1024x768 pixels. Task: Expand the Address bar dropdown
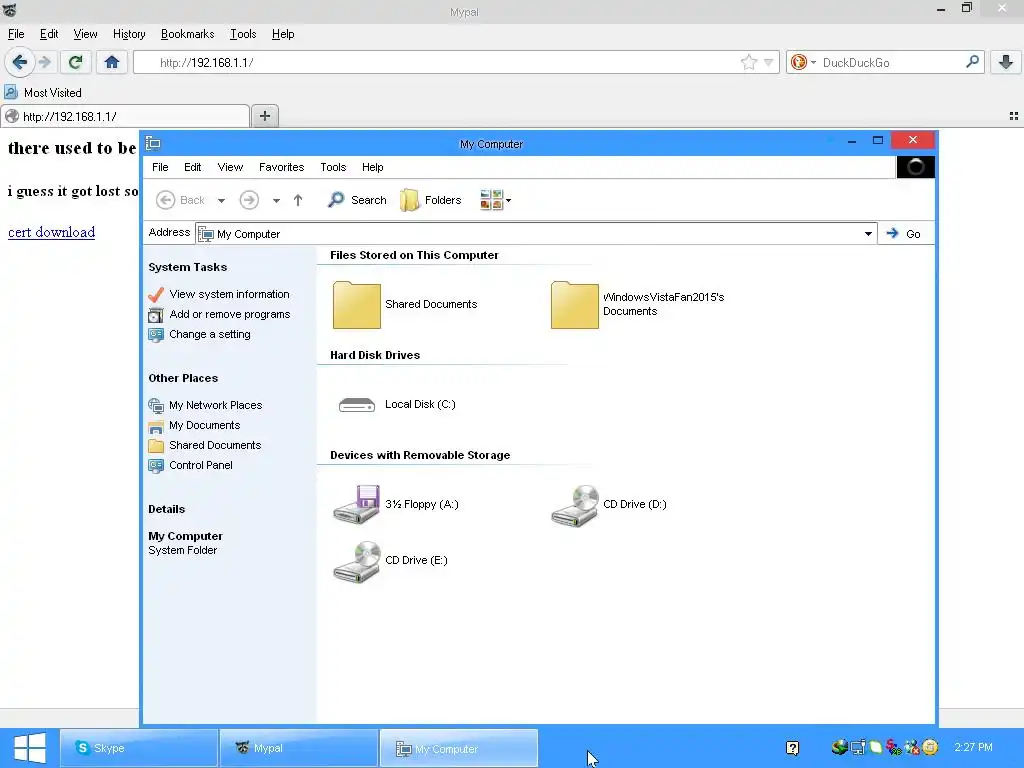[868, 234]
